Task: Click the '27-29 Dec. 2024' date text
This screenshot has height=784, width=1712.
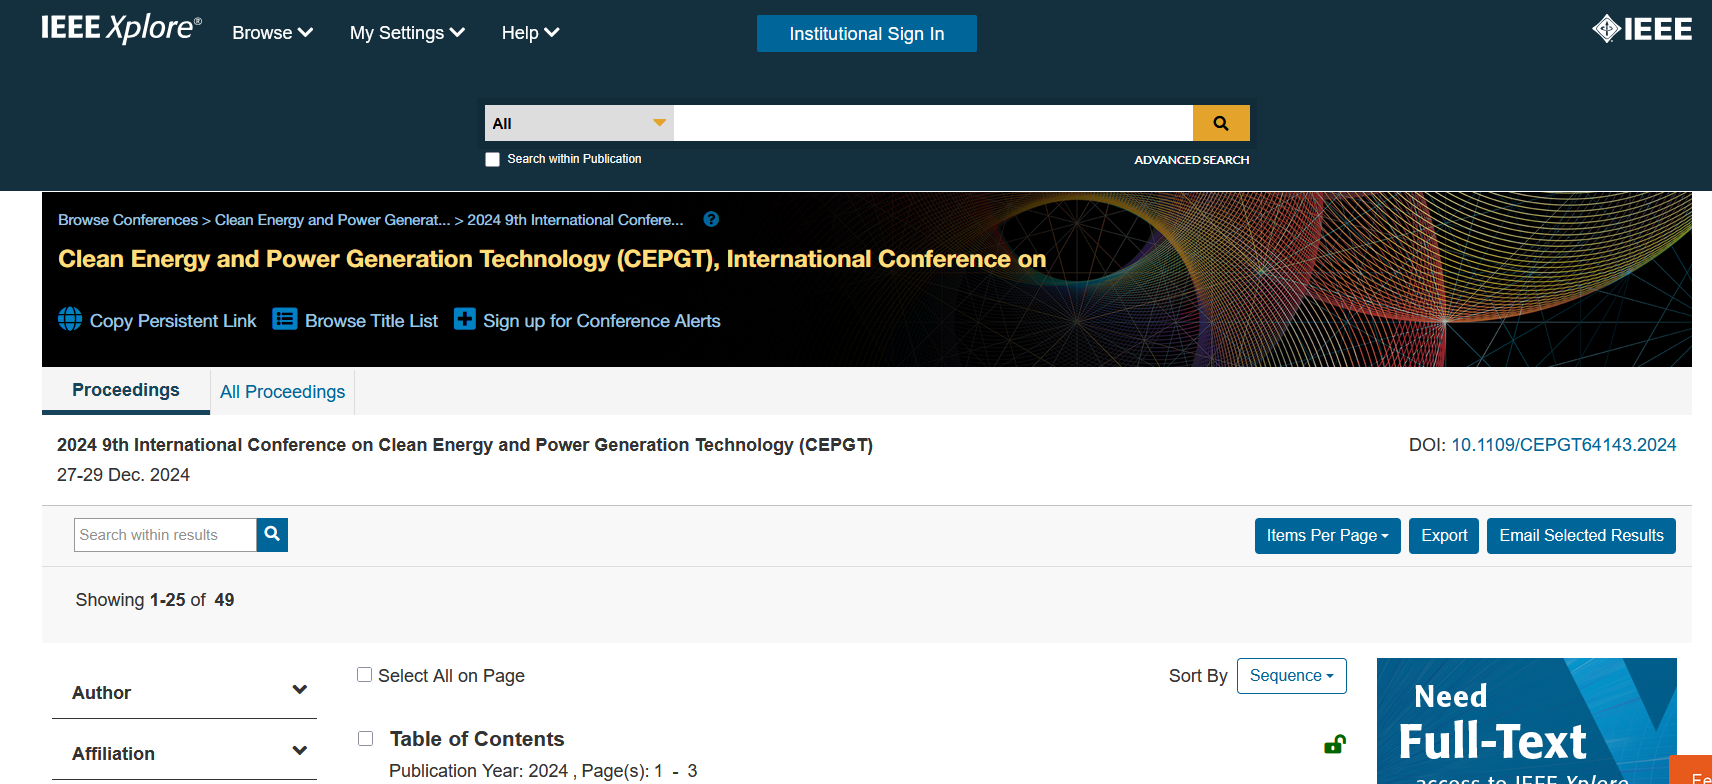Action: pyautogui.click(x=123, y=475)
